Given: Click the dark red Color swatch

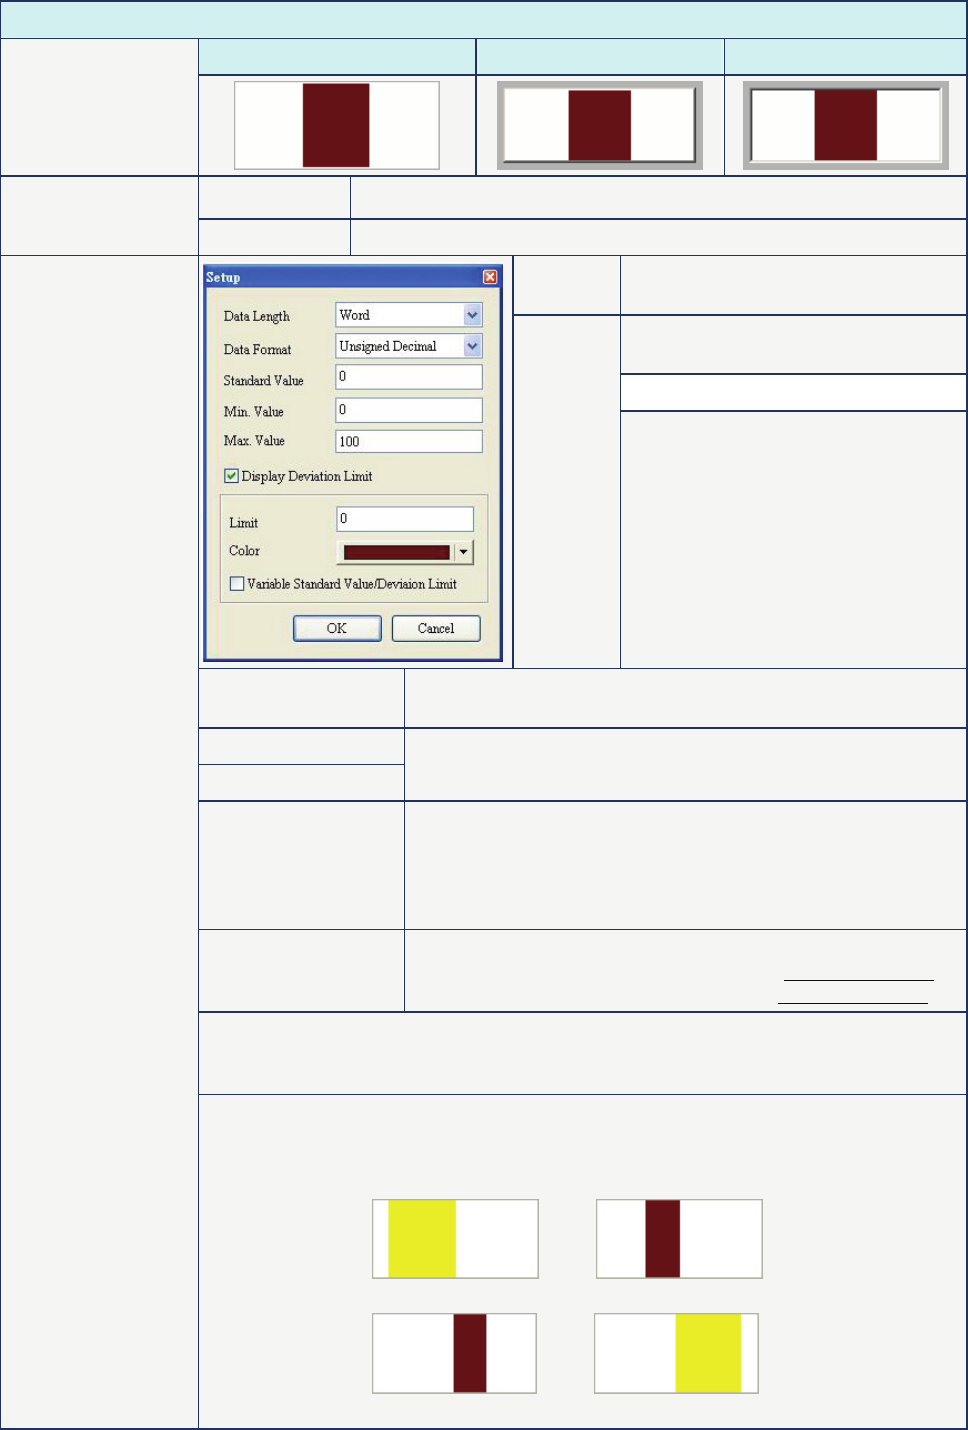Looking at the screenshot, I should pos(396,552).
